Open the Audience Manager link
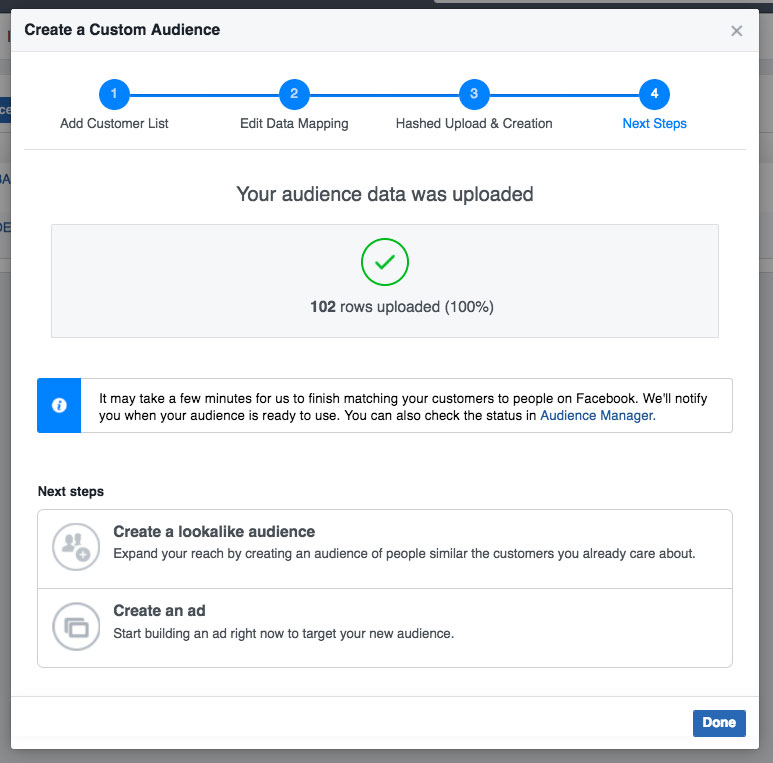Screen dimensions: 773x763 pyautogui.click(x=597, y=416)
